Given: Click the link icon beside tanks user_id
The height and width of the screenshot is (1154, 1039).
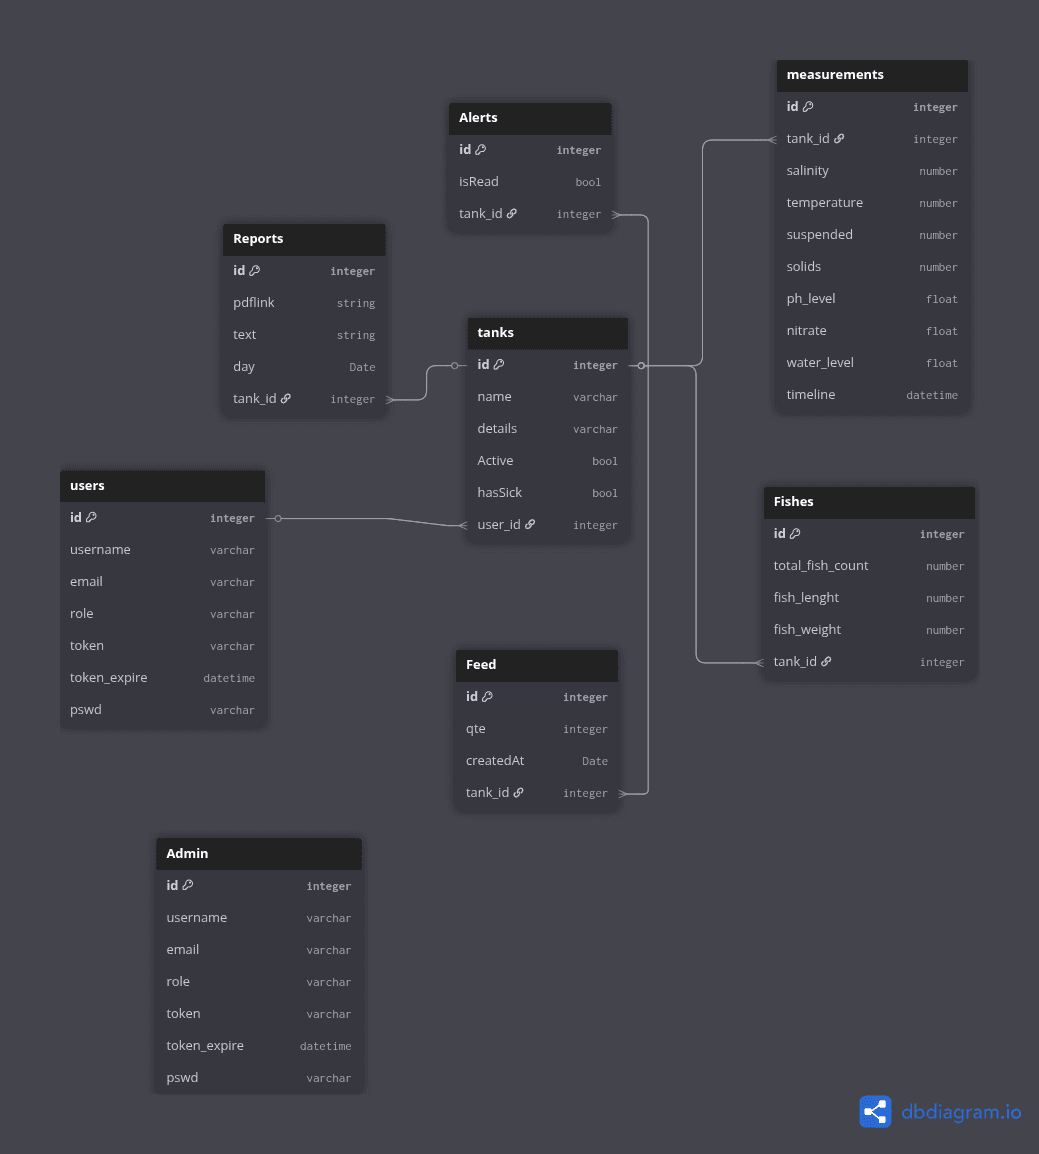Looking at the screenshot, I should tap(530, 524).
